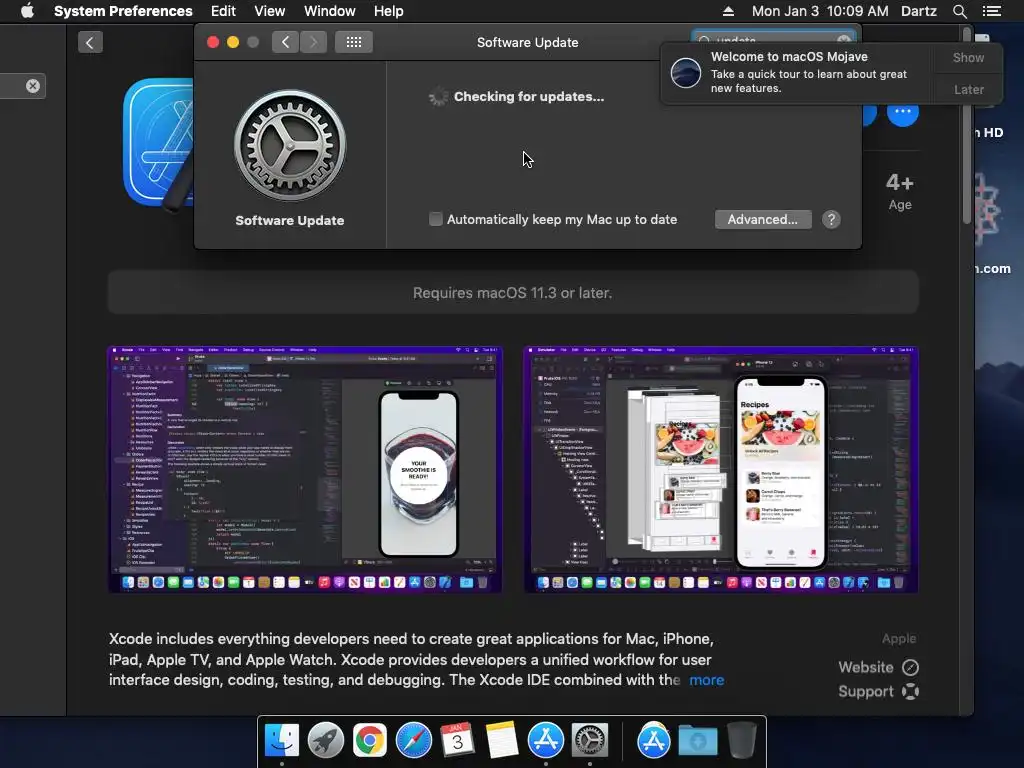Open Calendar from the Dock
Screen dimensions: 1024x768
pos(458,741)
